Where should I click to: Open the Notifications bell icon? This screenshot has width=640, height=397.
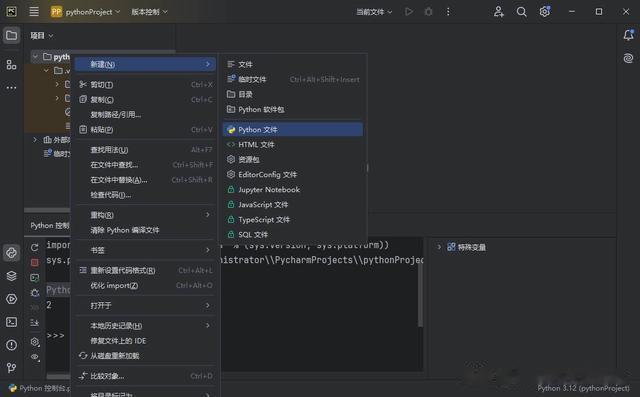tap(629, 35)
